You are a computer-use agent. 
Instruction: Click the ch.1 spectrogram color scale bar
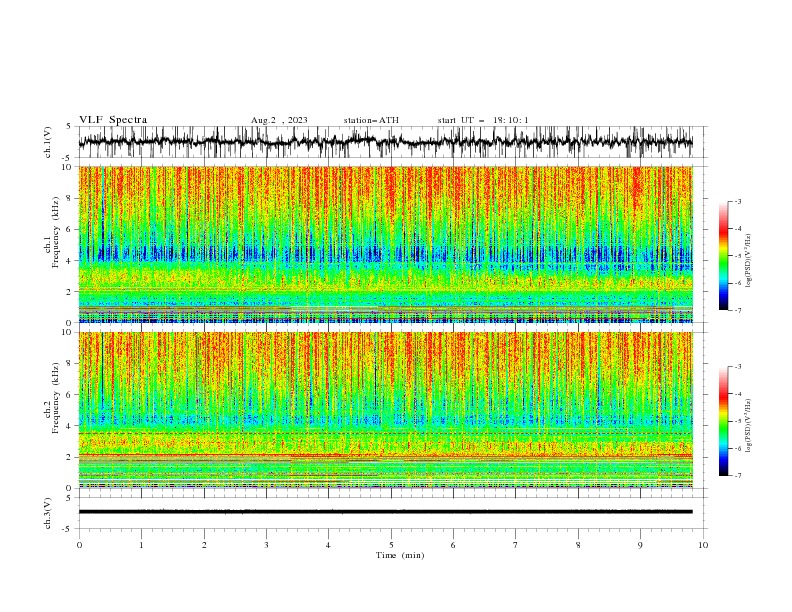point(723,256)
